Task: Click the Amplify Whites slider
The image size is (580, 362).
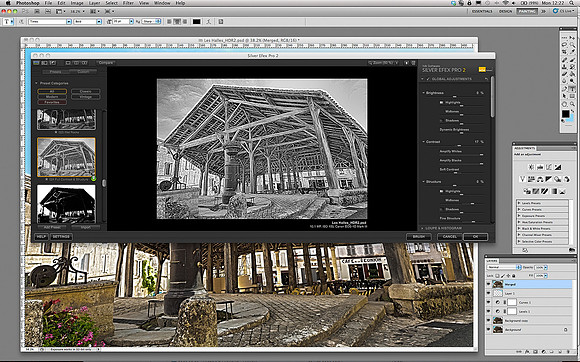Action: (x=462, y=154)
